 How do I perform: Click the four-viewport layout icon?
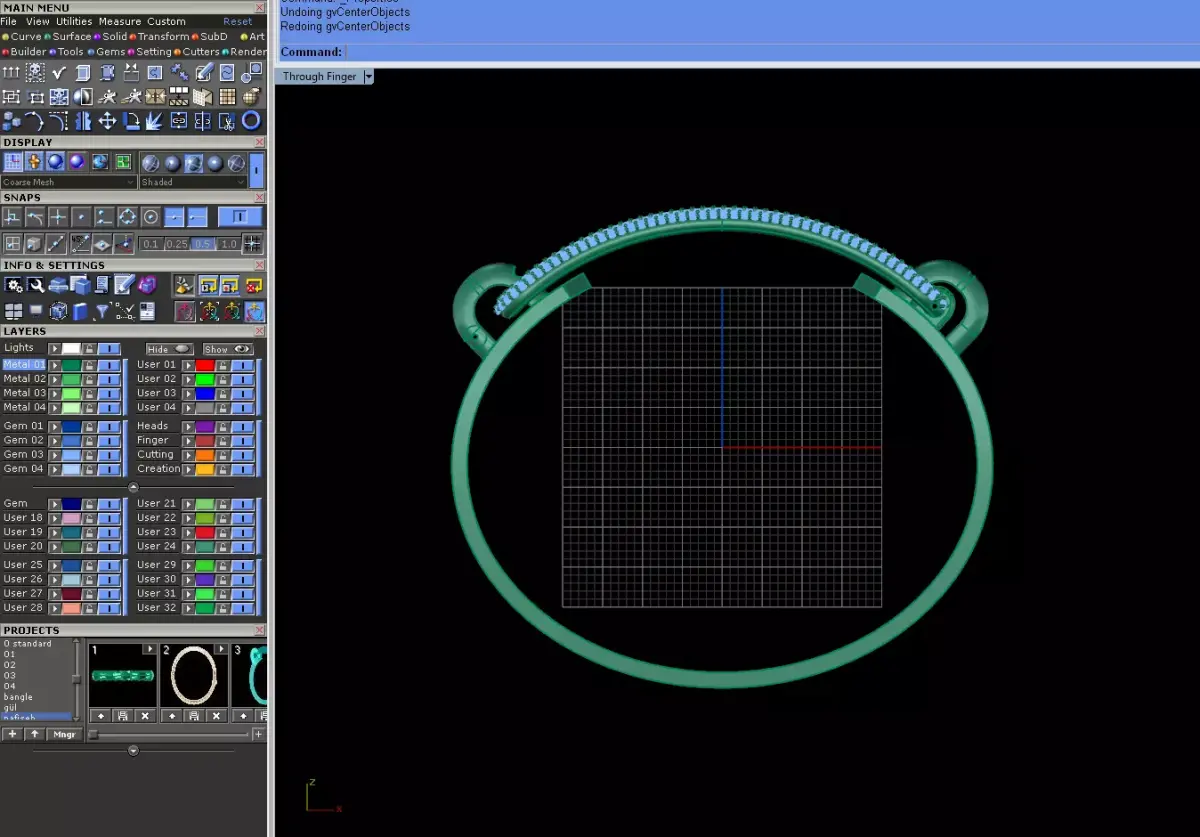coord(13,311)
